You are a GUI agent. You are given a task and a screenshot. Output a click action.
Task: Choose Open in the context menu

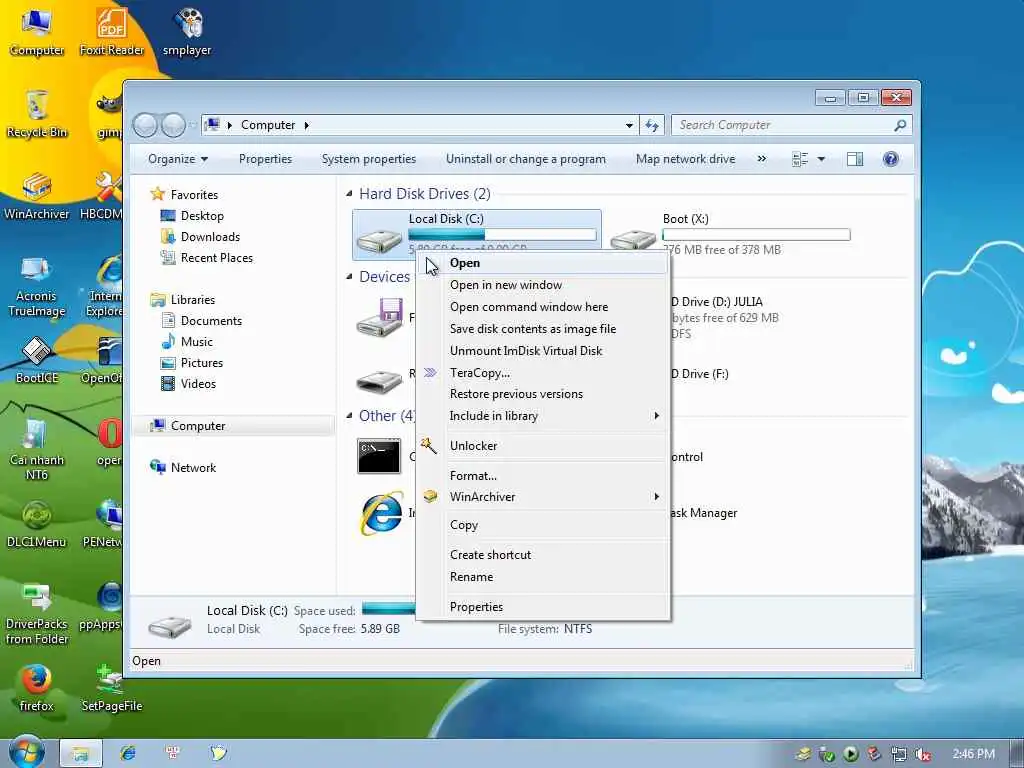pos(542,263)
